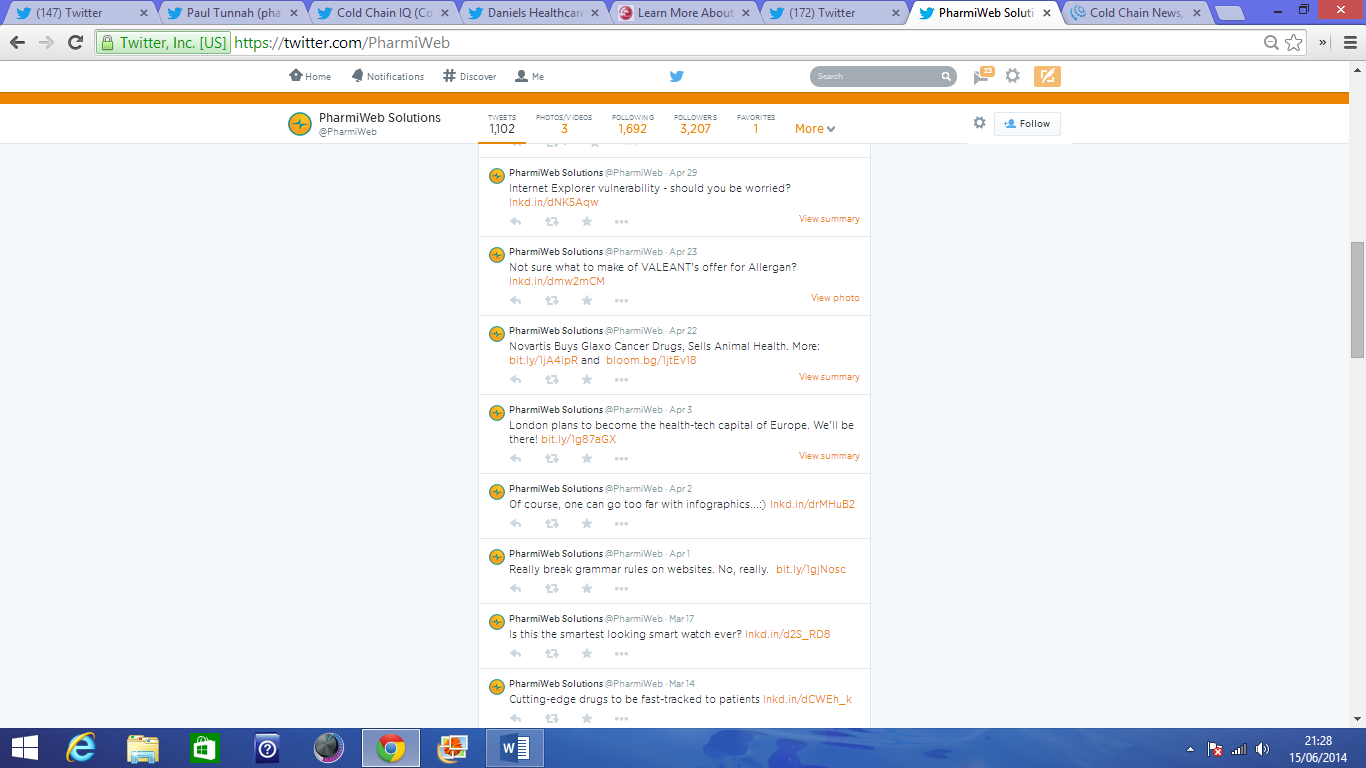View the 1,692 Following list
The height and width of the screenshot is (768, 1366).
pyautogui.click(x=633, y=124)
